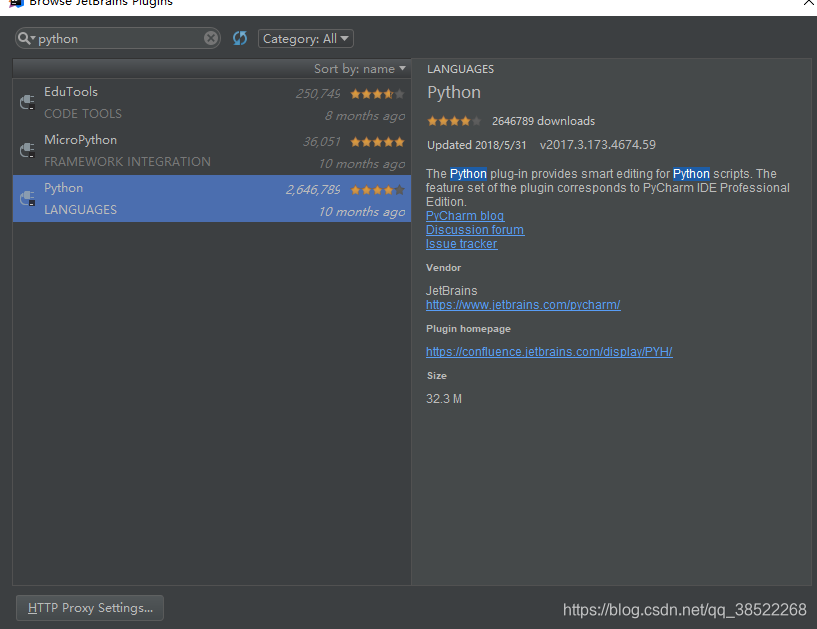Click the search magnifier icon in the search box
The height and width of the screenshot is (629, 817).
click(24, 39)
